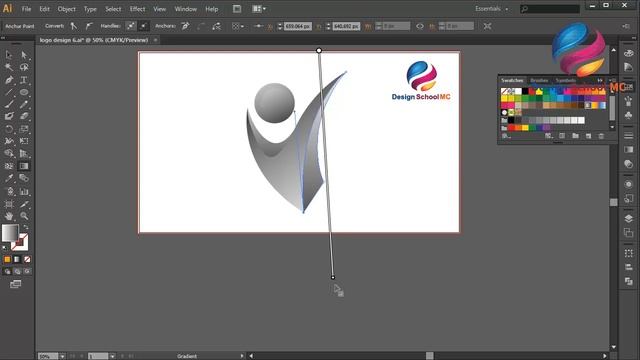Choose the Lasso tool

[x=24, y=67]
